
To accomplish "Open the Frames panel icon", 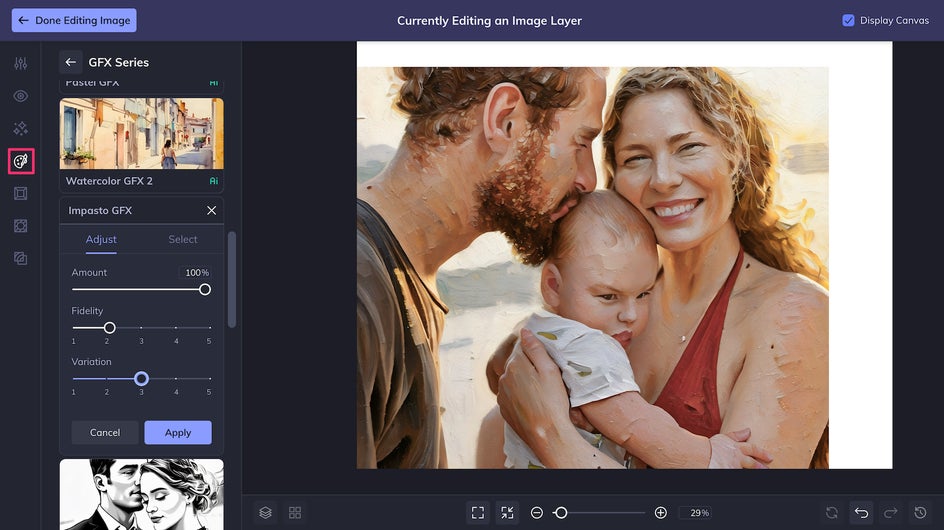I will tap(20, 193).
